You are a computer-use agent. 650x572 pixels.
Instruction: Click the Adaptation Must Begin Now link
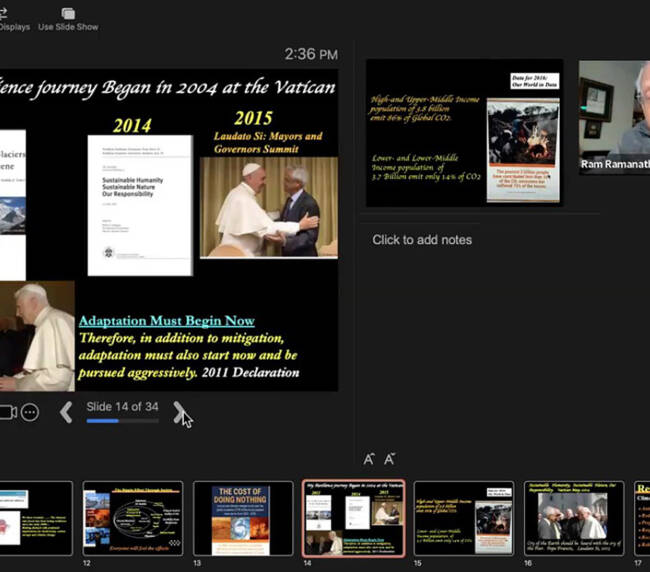(167, 321)
